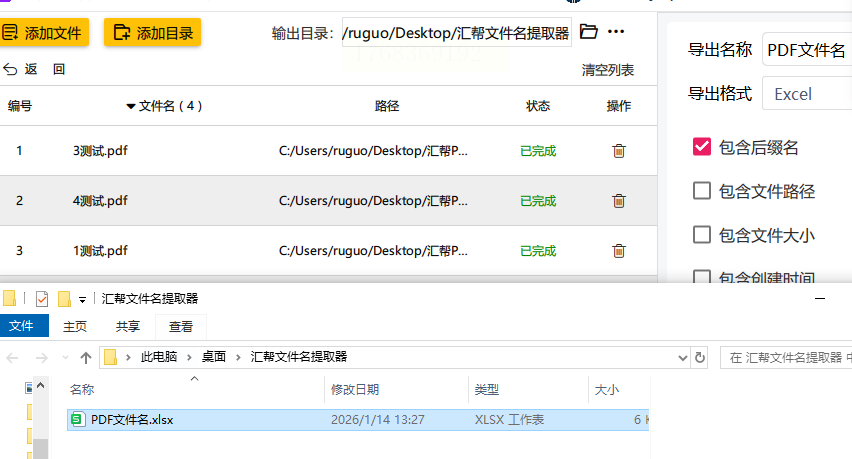Open the 查看 ribbon tab in Explorer

(x=180, y=326)
